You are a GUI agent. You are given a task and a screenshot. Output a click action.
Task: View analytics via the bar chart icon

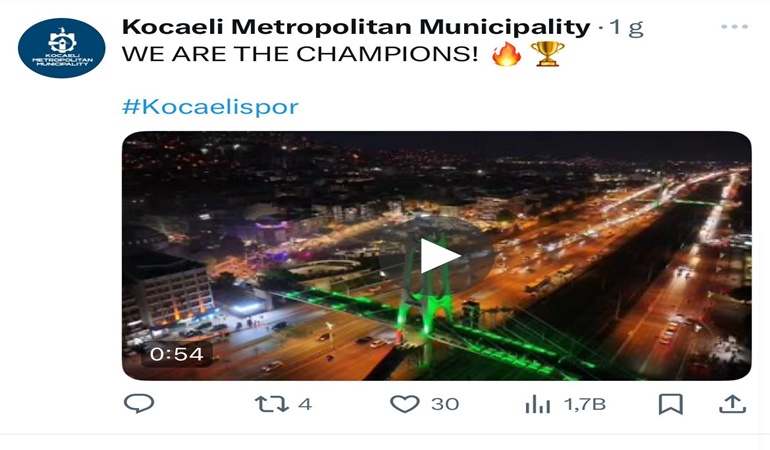(537, 405)
